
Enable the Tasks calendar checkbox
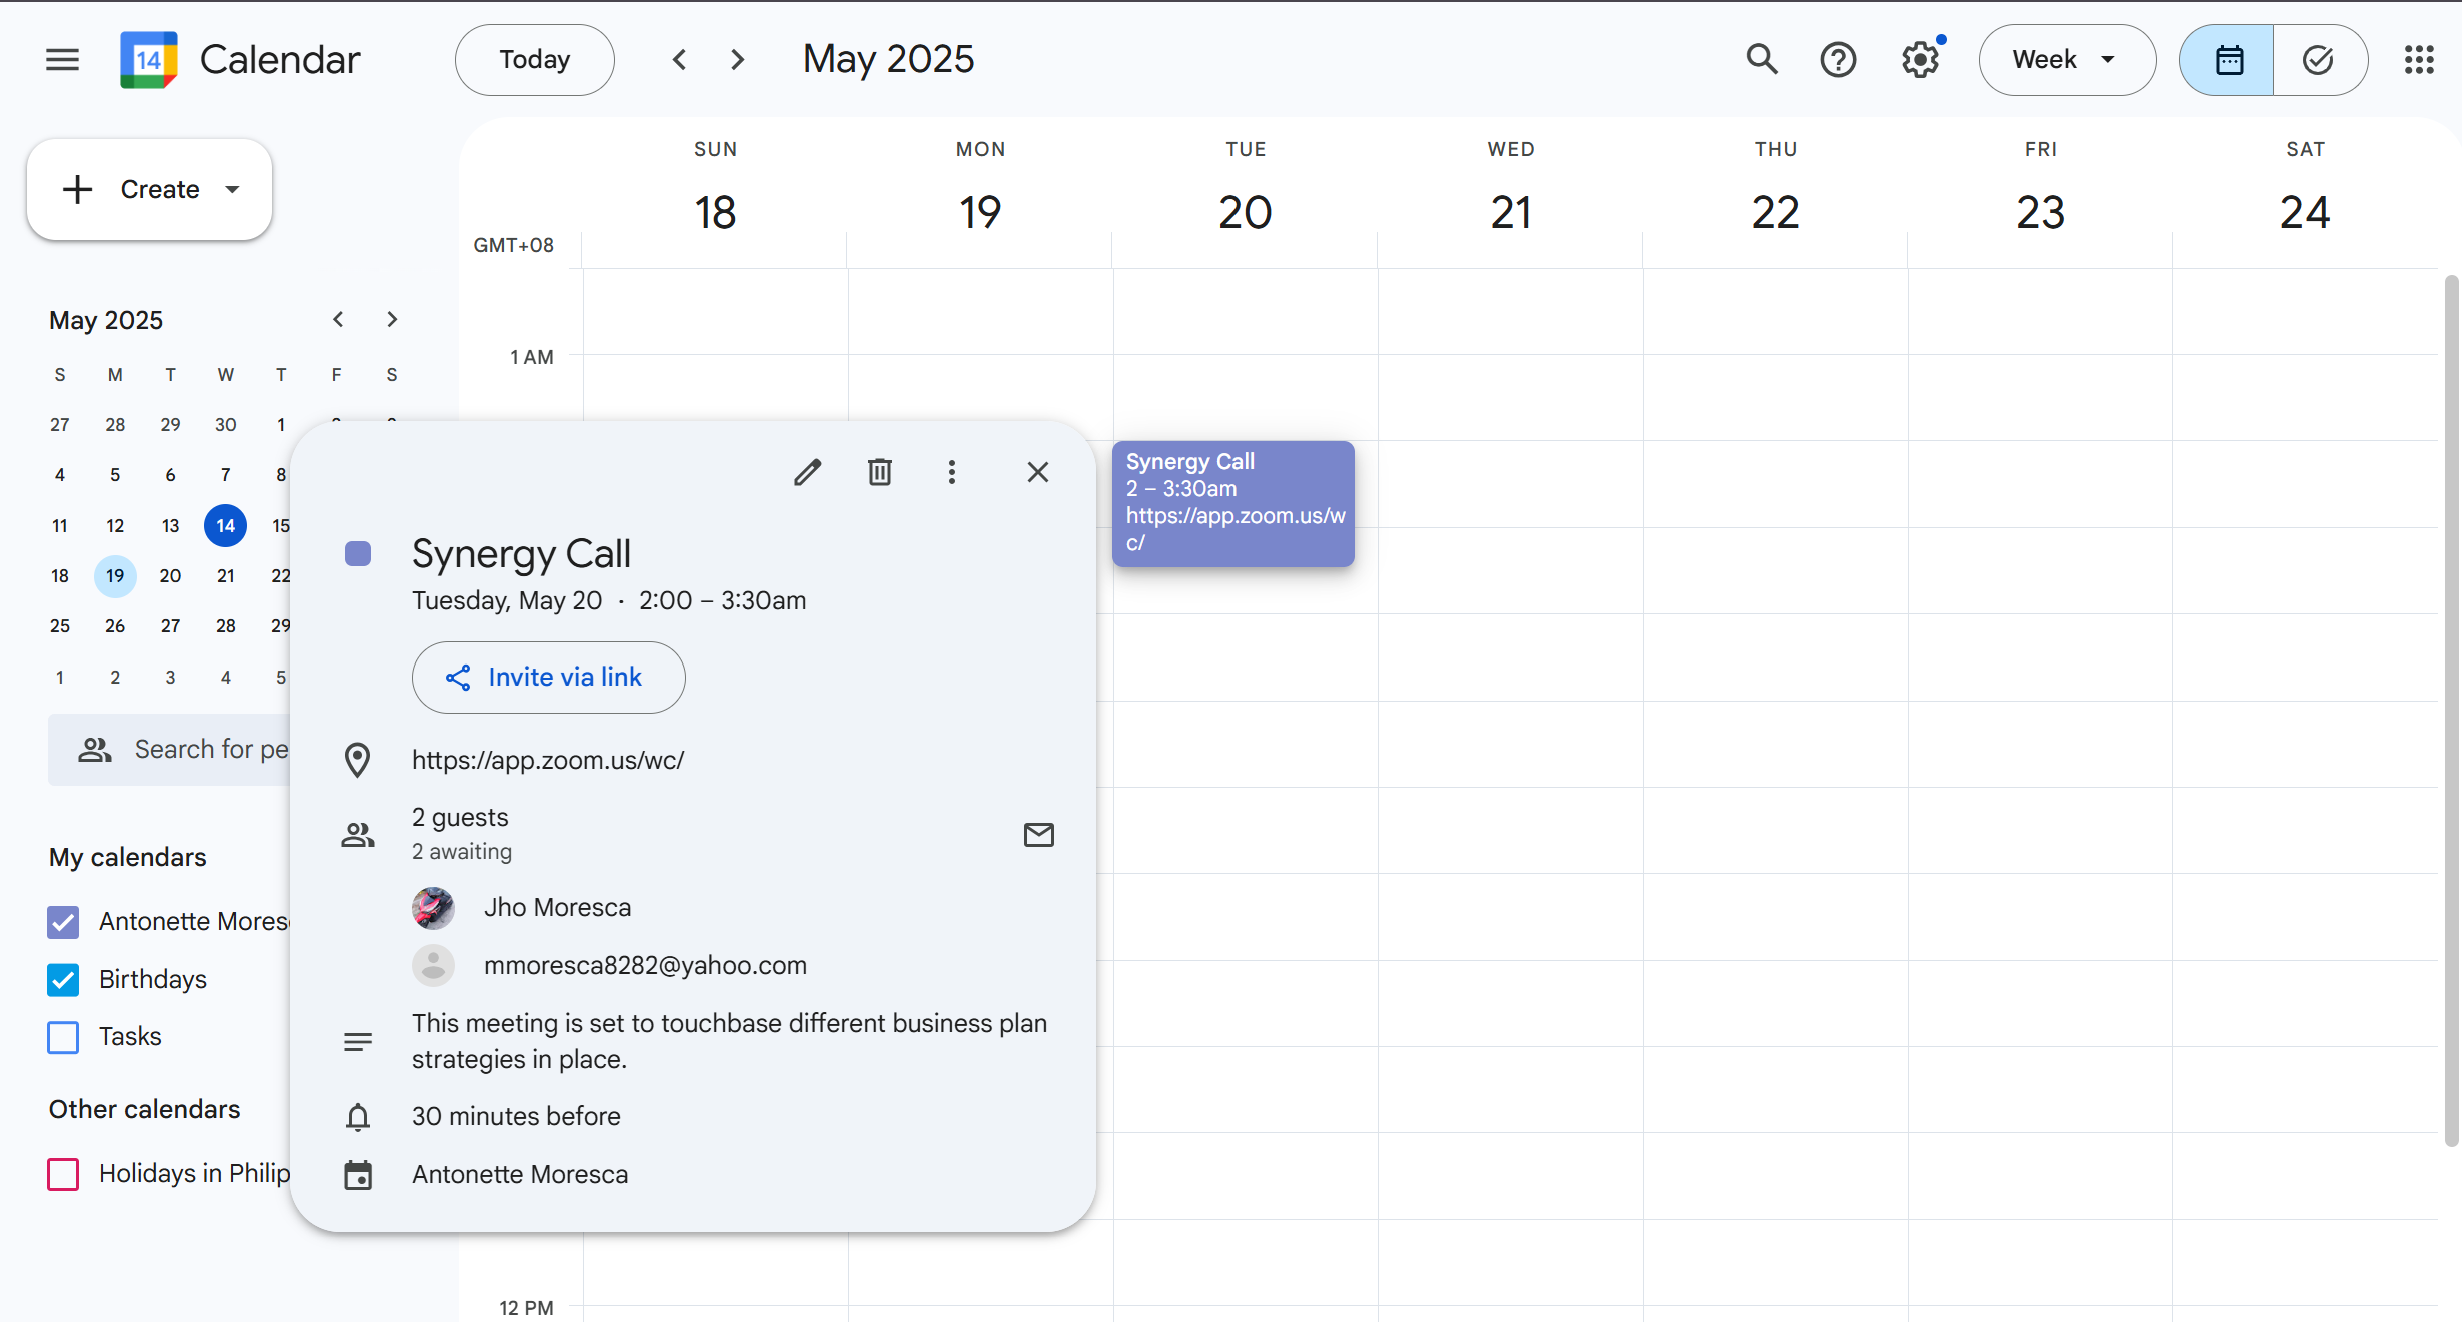pos(63,1037)
